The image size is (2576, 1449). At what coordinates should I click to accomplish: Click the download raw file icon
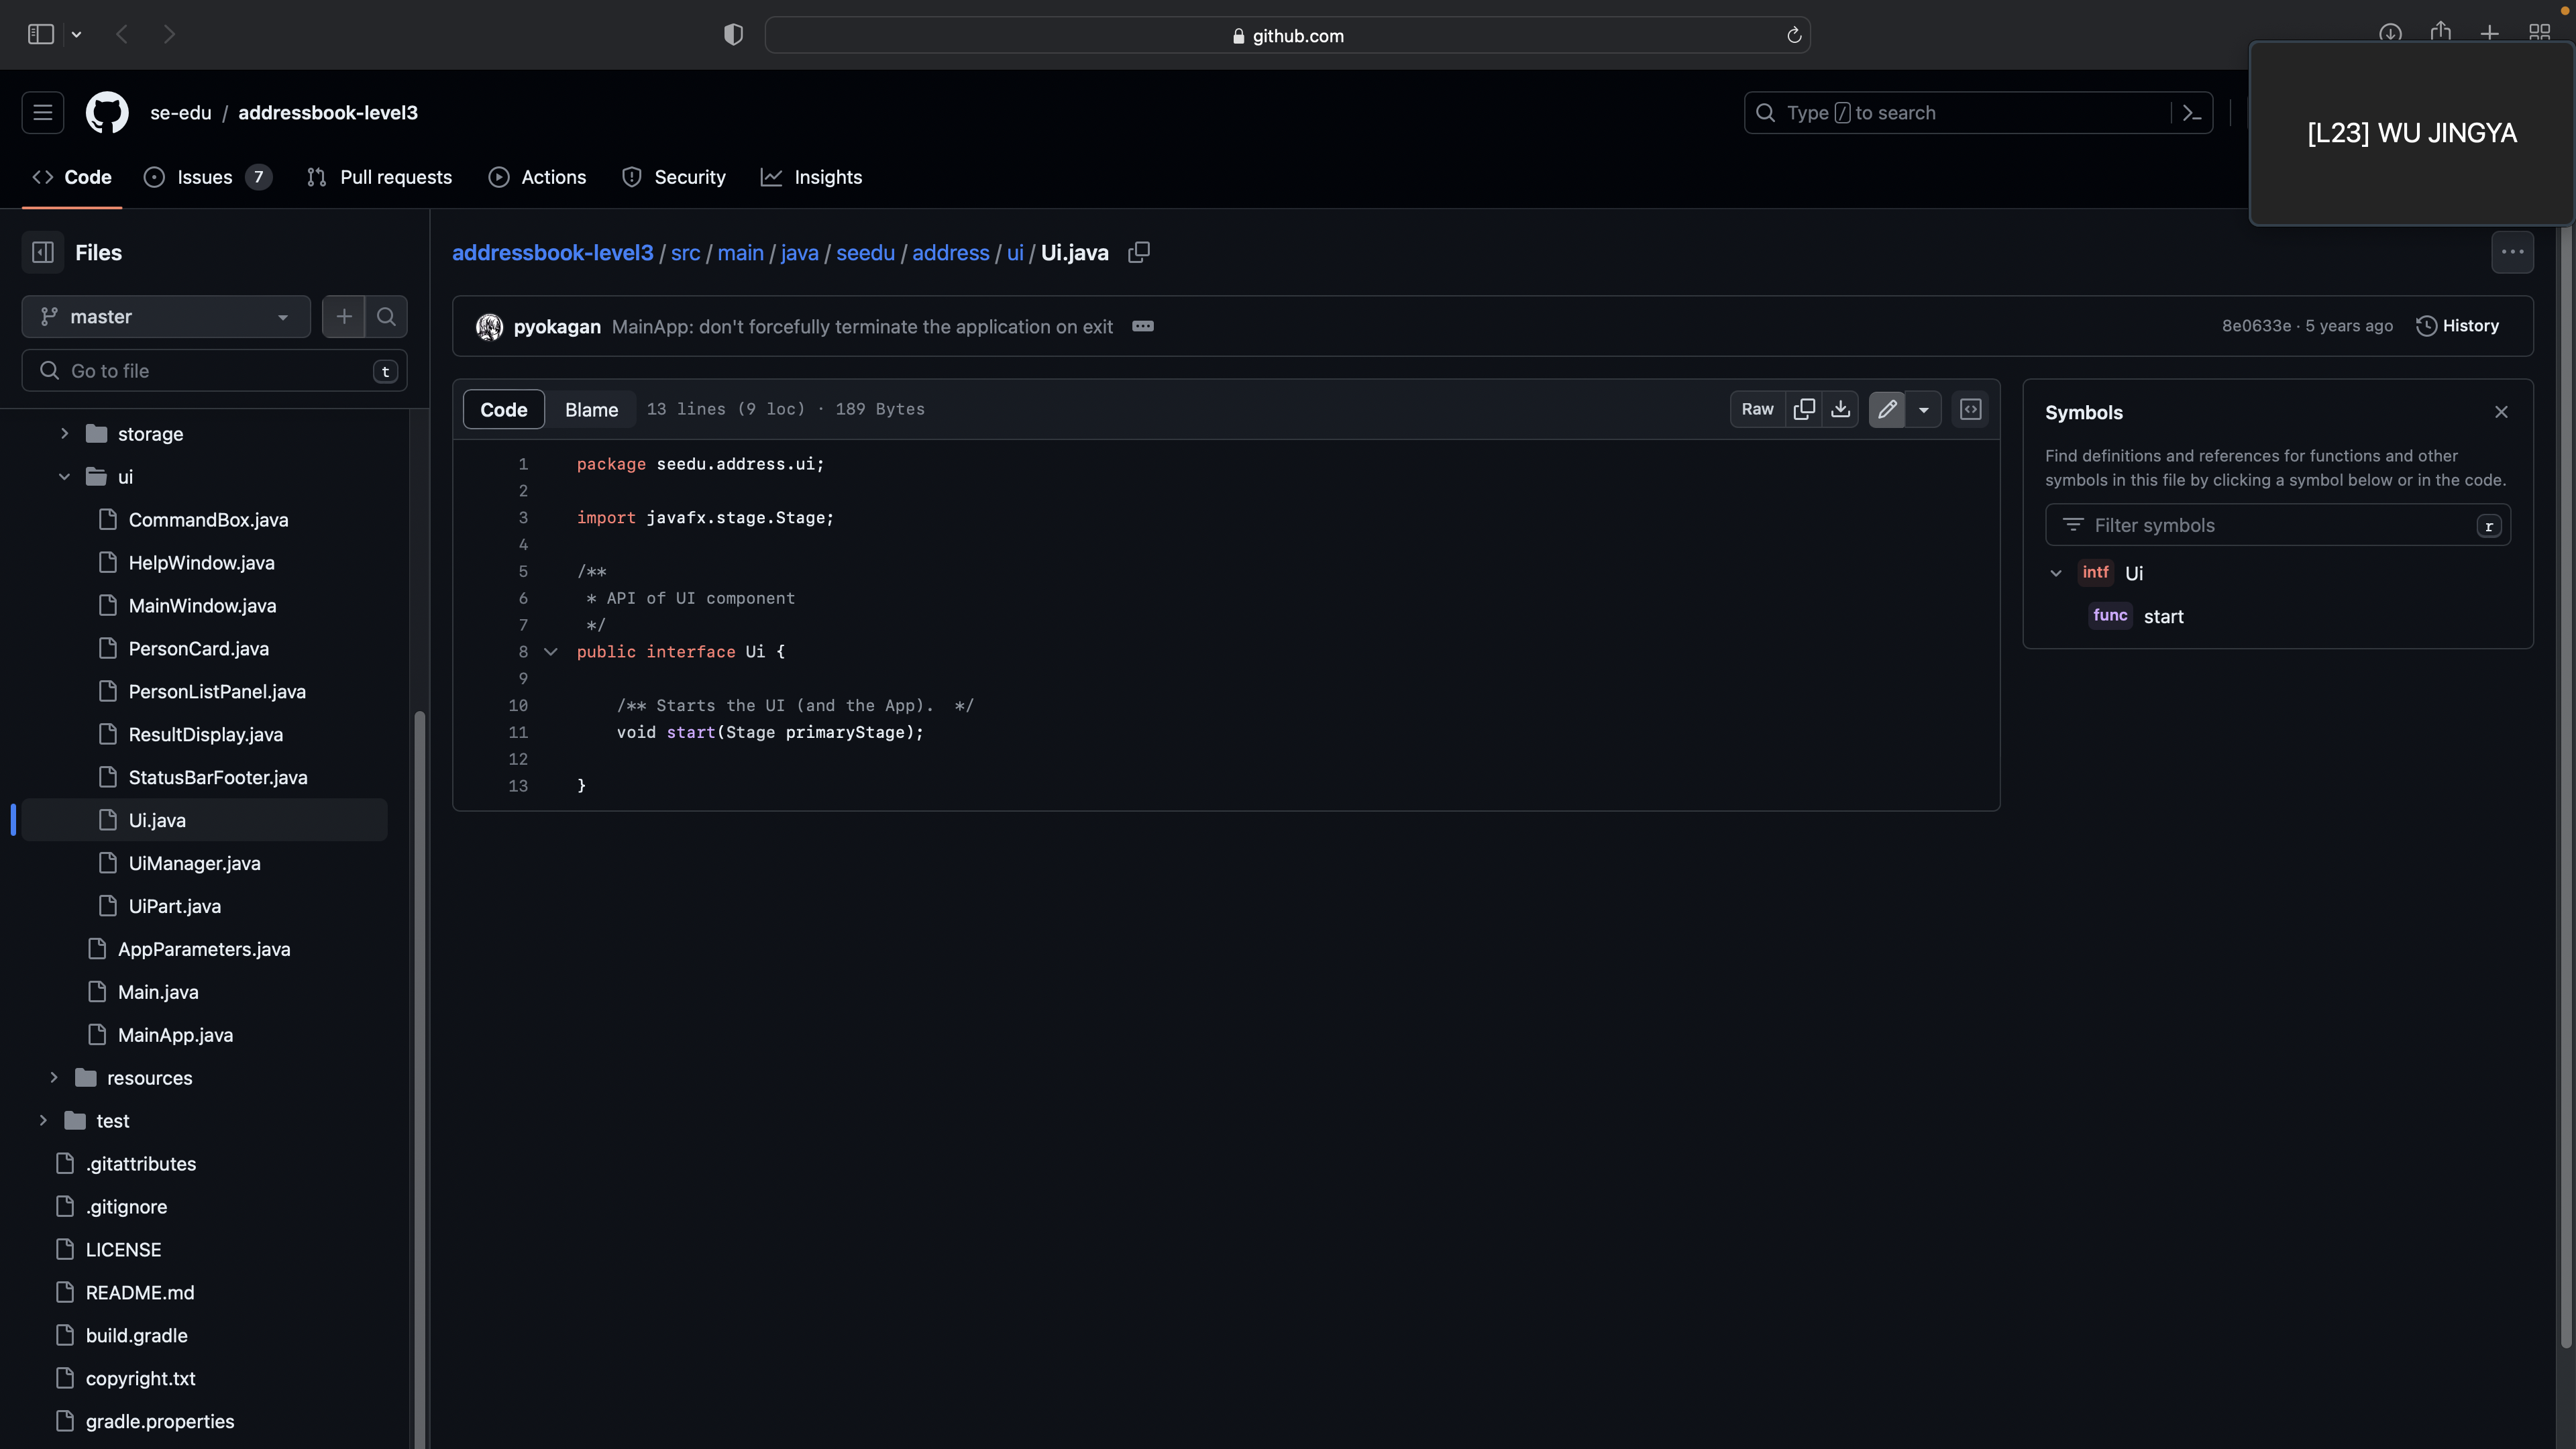1840,409
